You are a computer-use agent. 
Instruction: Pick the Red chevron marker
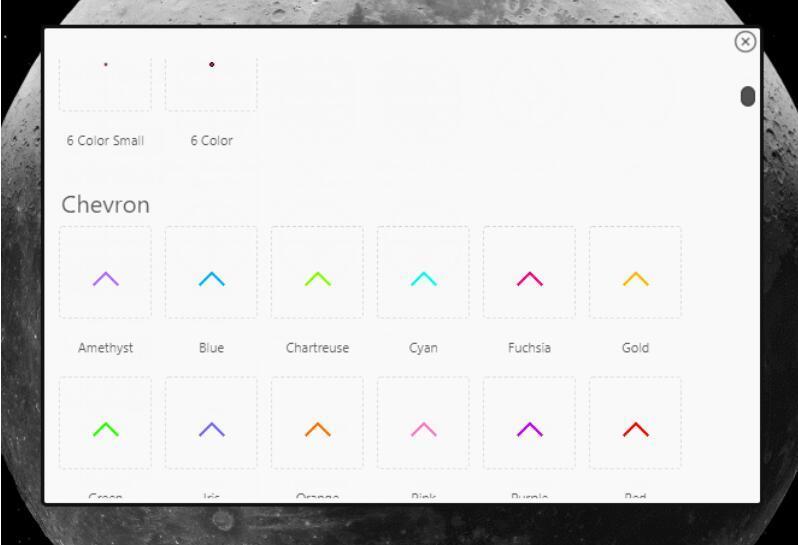click(635, 423)
